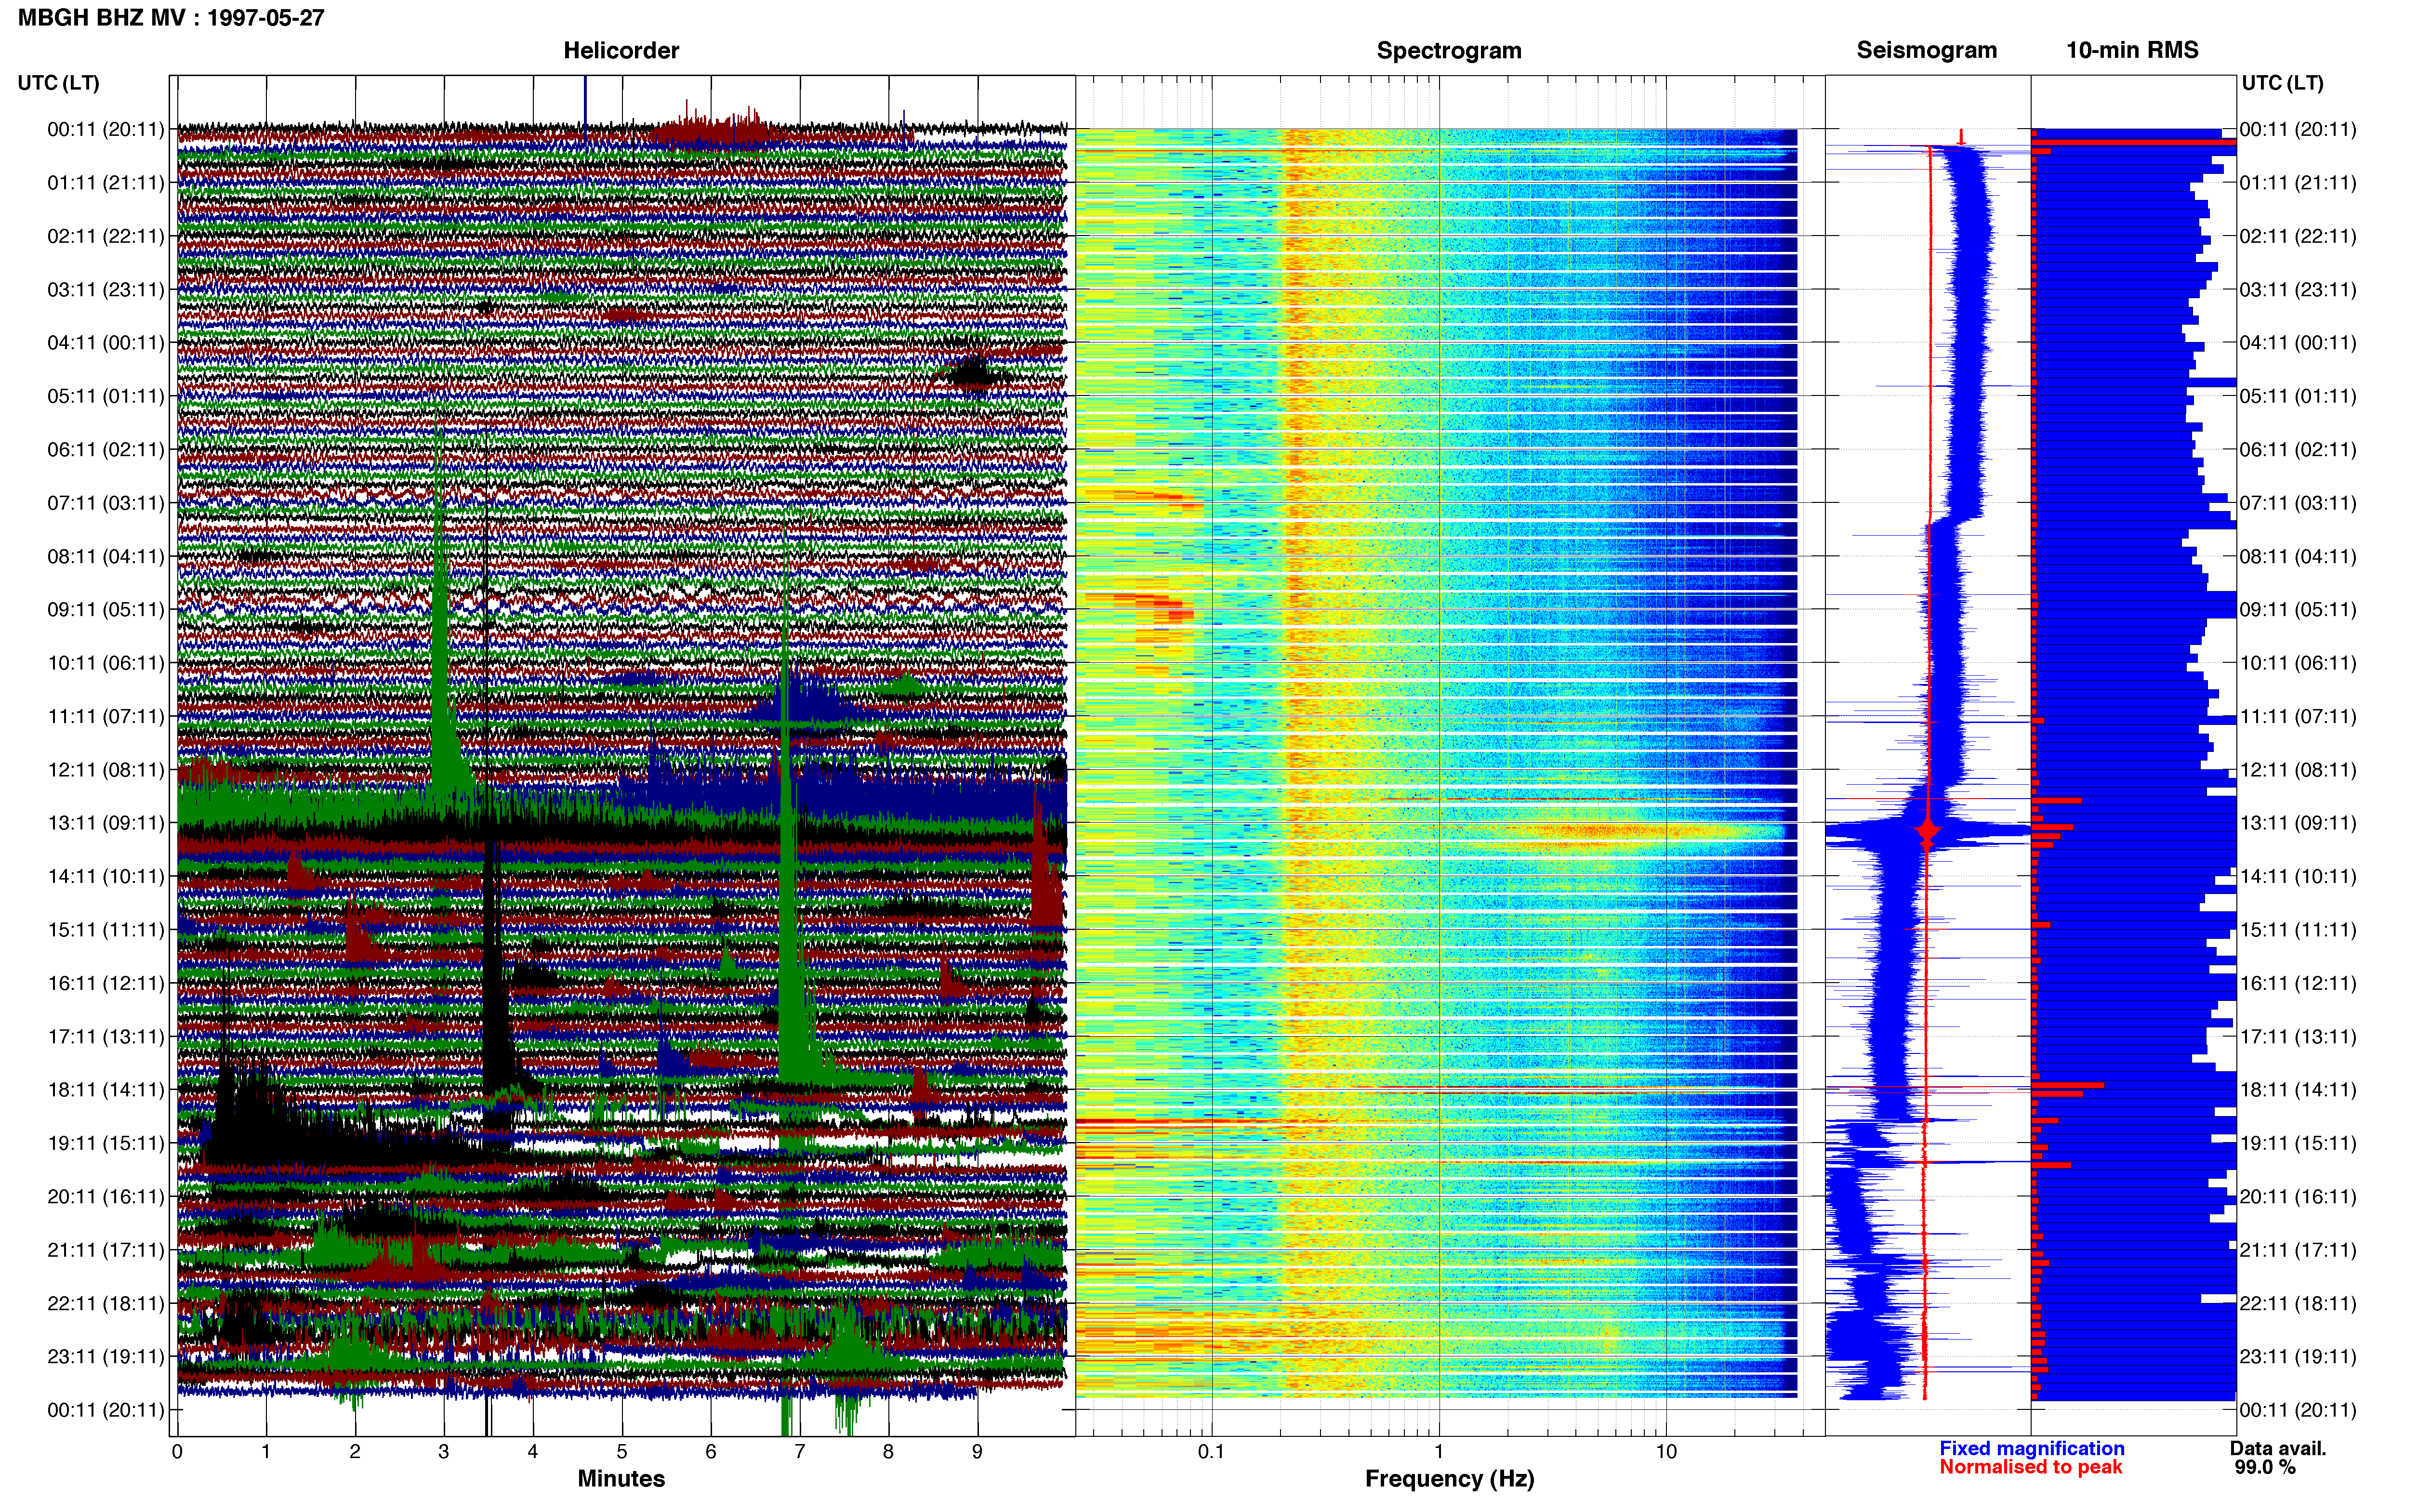This screenshot has width=2418, height=1512.
Task: Click right-side time label '18:11 (14:11)'
Action: (x=2298, y=1090)
